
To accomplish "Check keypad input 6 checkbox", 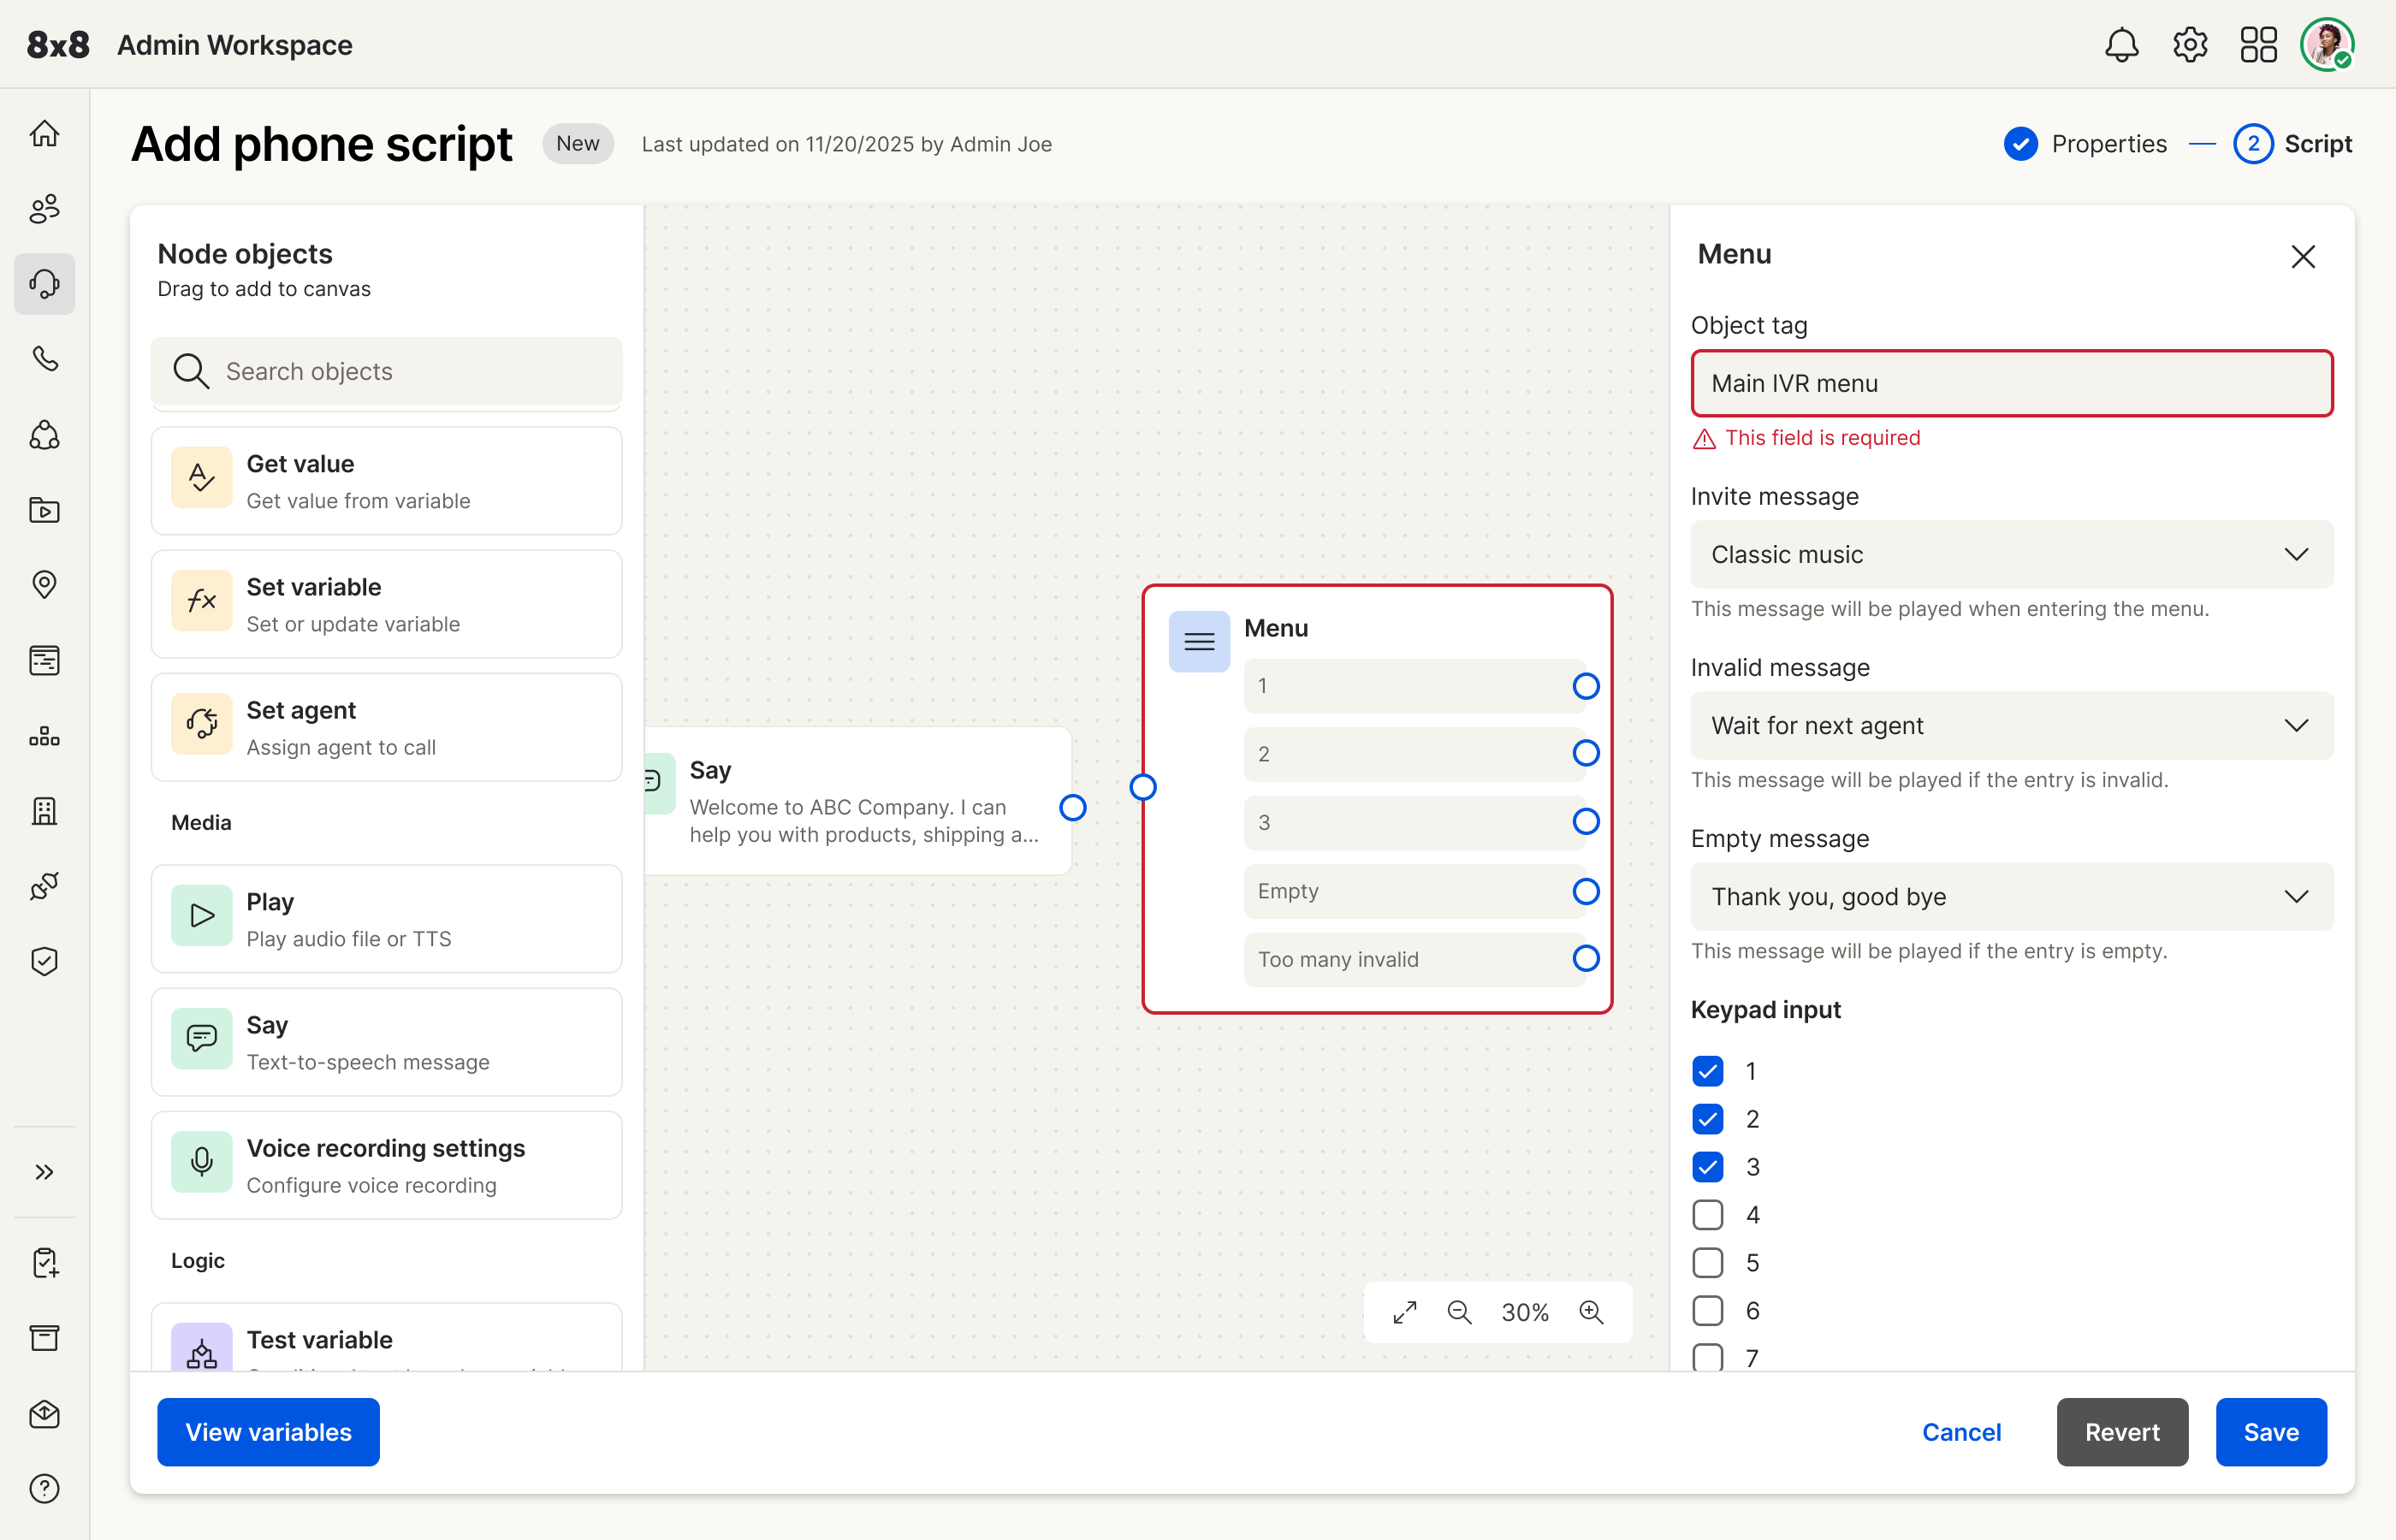I will [x=1708, y=1310].
